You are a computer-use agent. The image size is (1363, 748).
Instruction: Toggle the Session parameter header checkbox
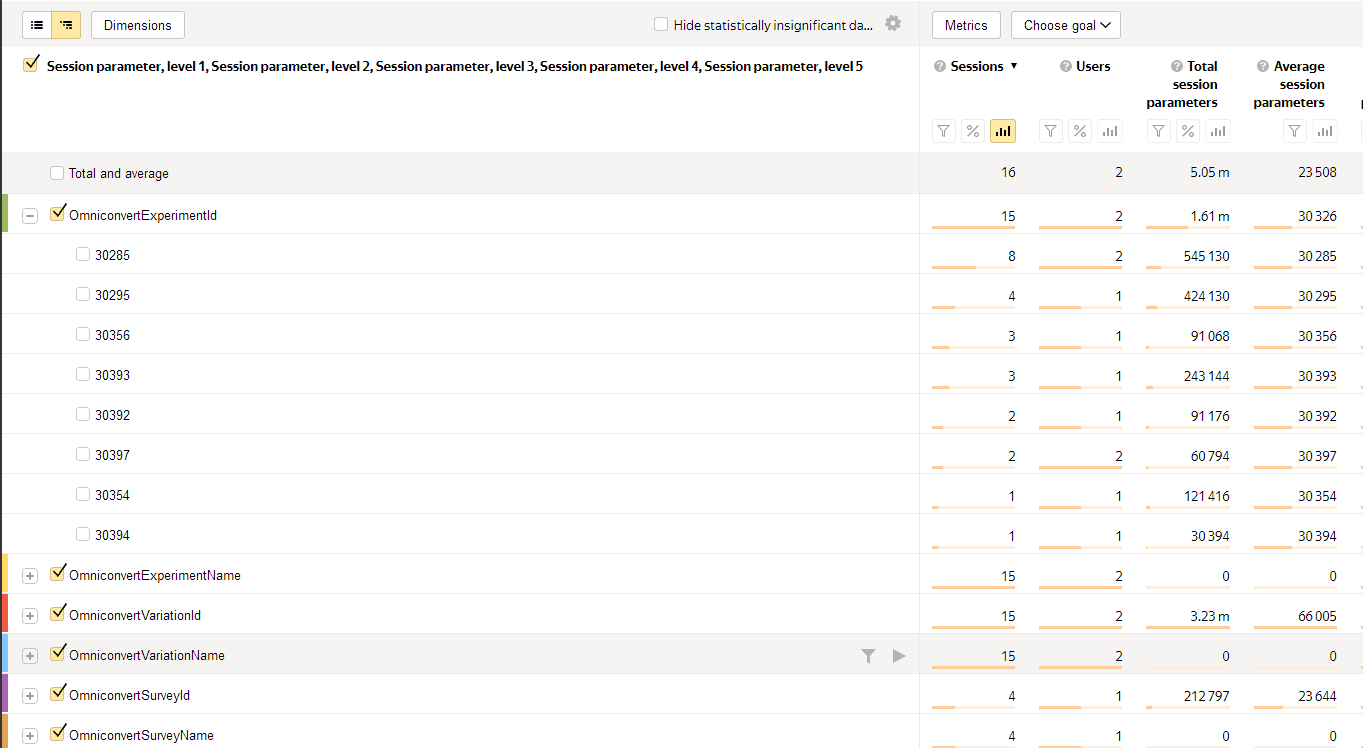pos(30,66)
